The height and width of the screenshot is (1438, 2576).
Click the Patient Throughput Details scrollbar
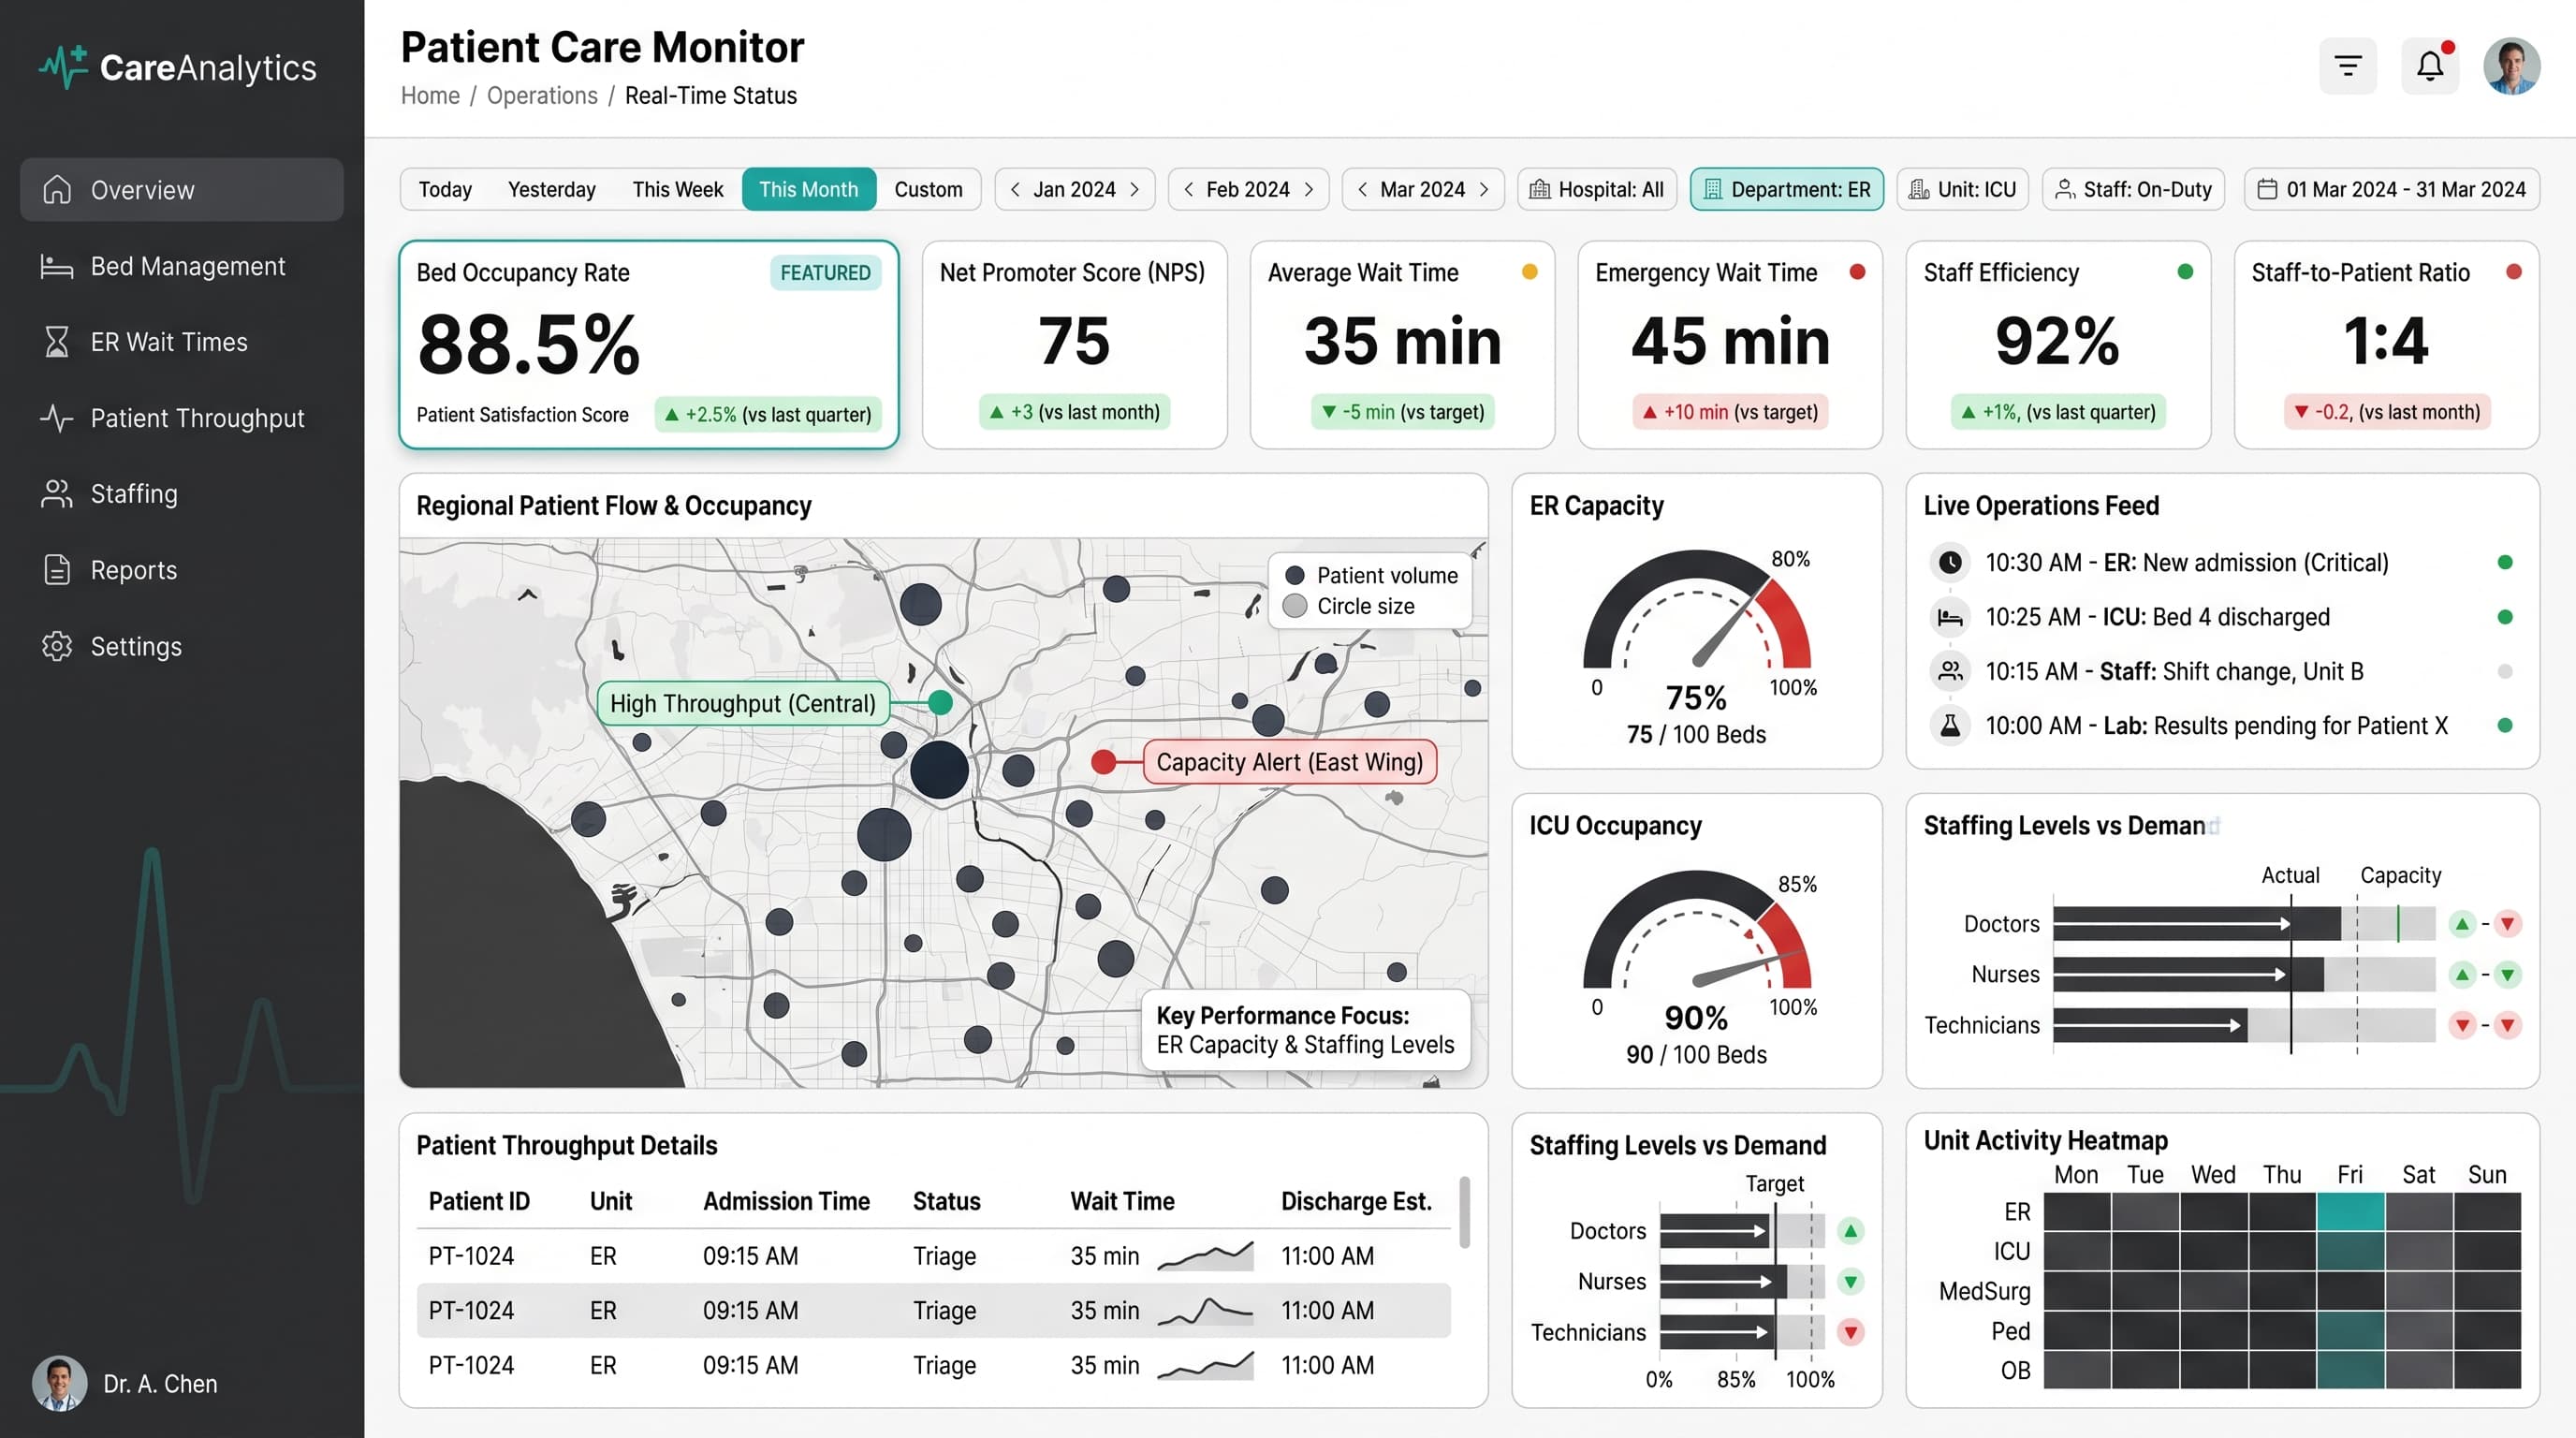[x=1464, y=1212]
